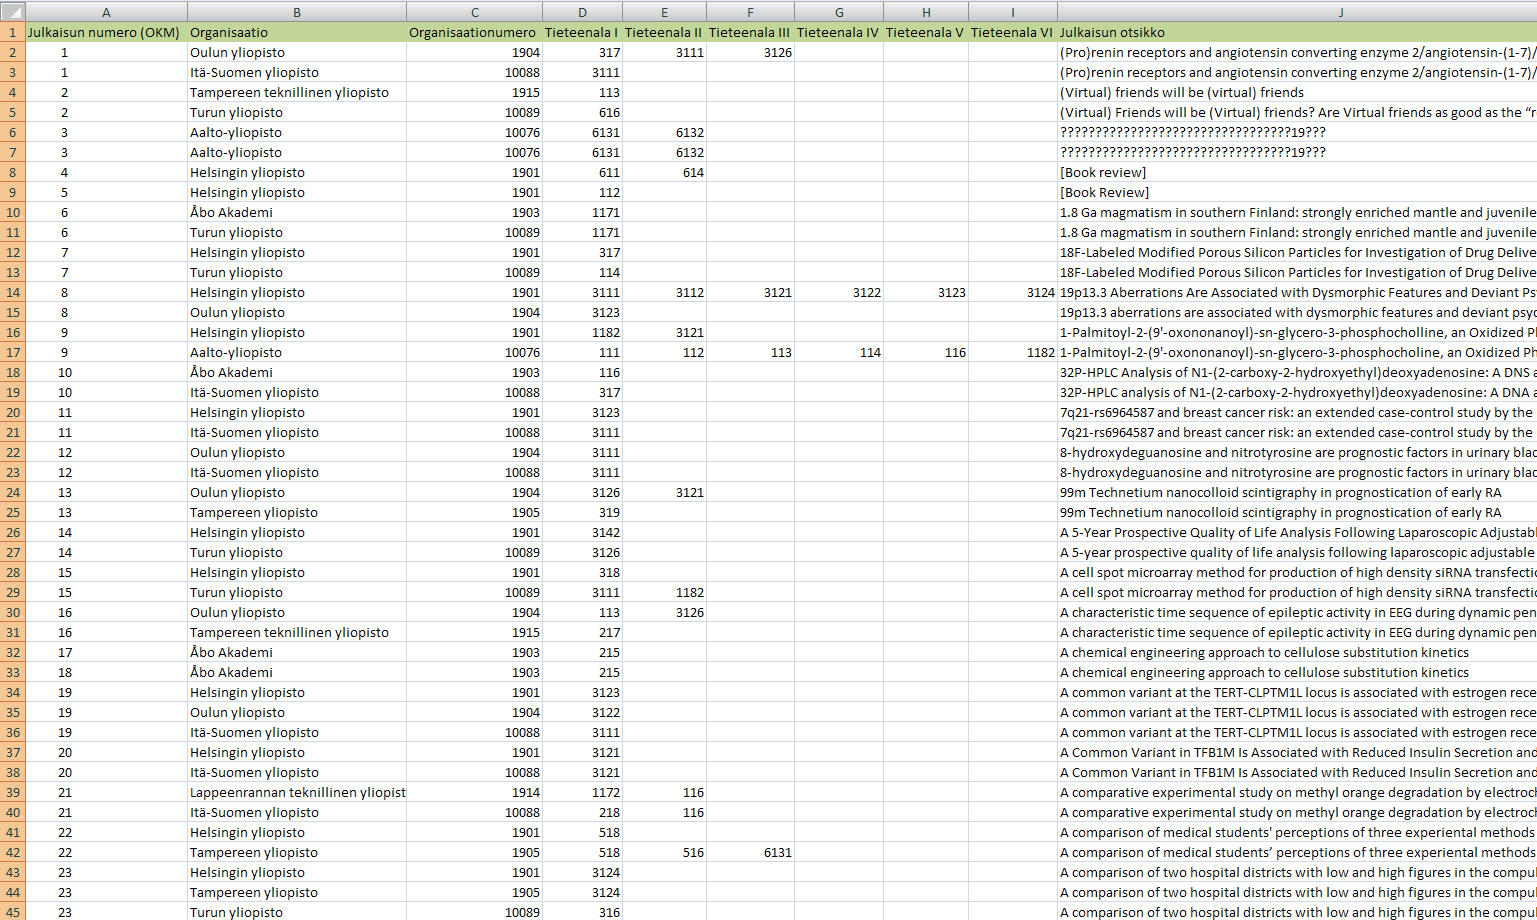Click the 'Tieteenala V' header cell
The image size is (1537, 920).
coord(926,32)
